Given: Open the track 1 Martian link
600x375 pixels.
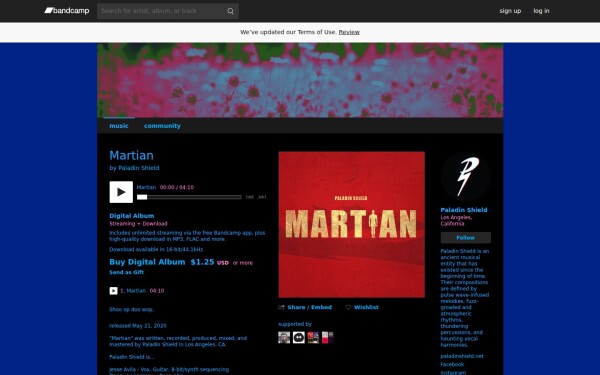Looking at the screenshot, I should pyautogui.click(x=136, y=291).
